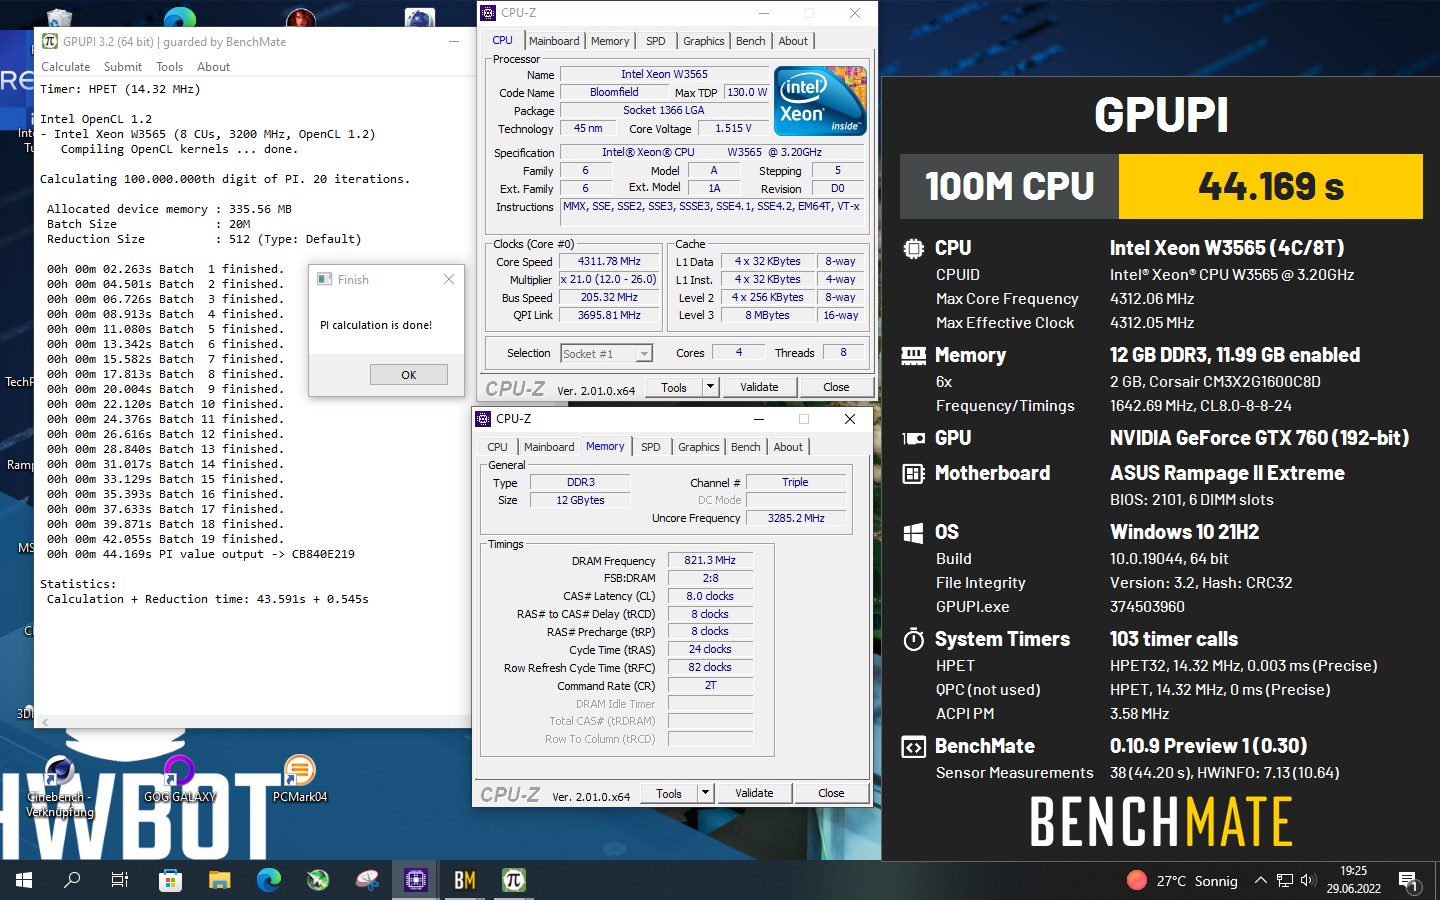This screenshot has width=1440, height=900.
Task: Switch to Bench tab in top CPU-Z window
Action: click(x=751, y=41)
